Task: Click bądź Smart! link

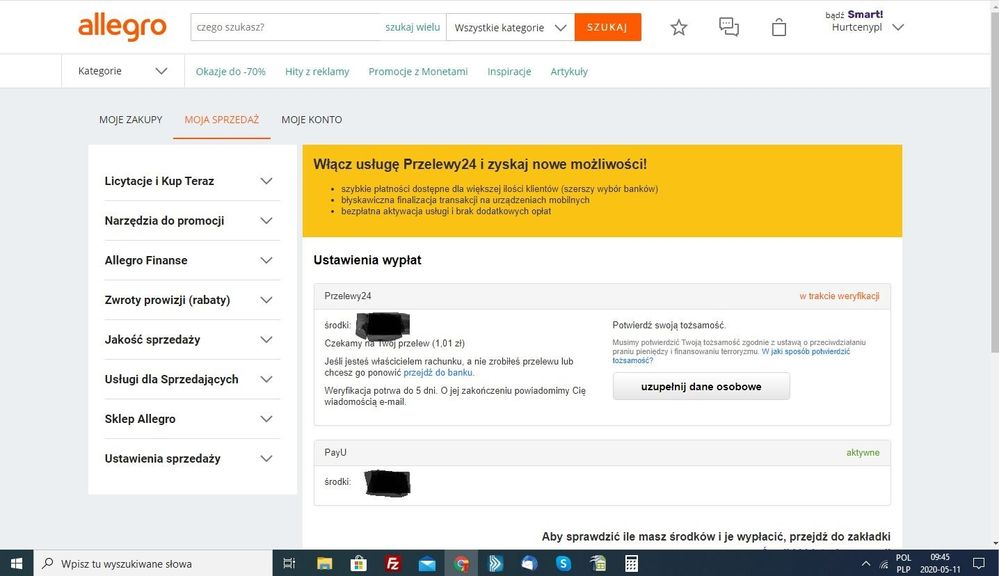Action: tap(854, 14)
